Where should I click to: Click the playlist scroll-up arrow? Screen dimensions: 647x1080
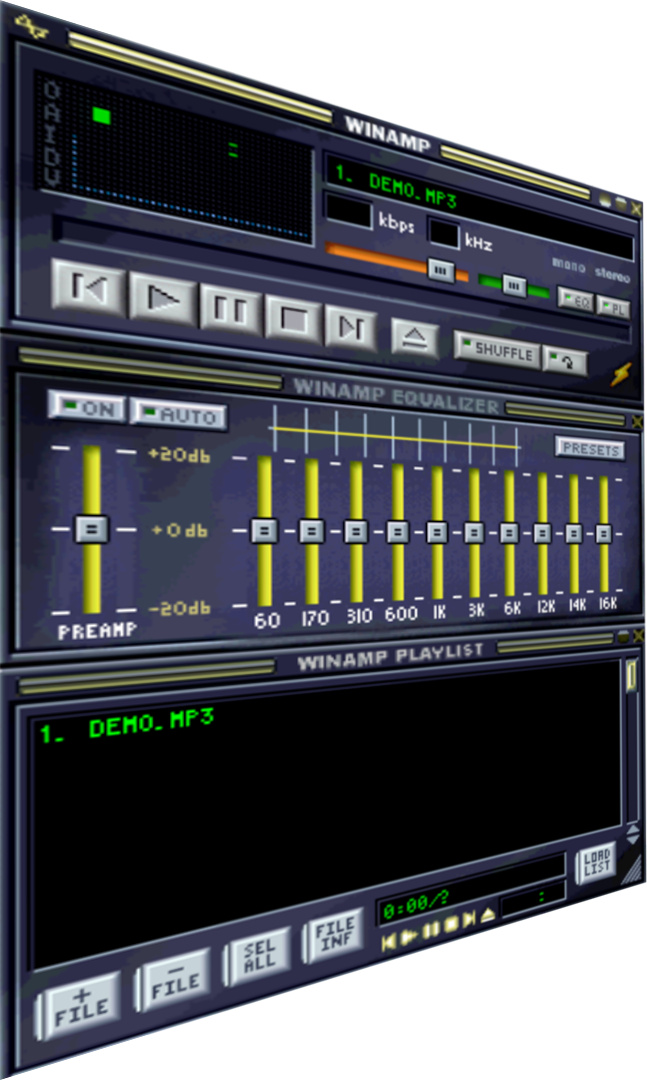[x=633, y=831]
